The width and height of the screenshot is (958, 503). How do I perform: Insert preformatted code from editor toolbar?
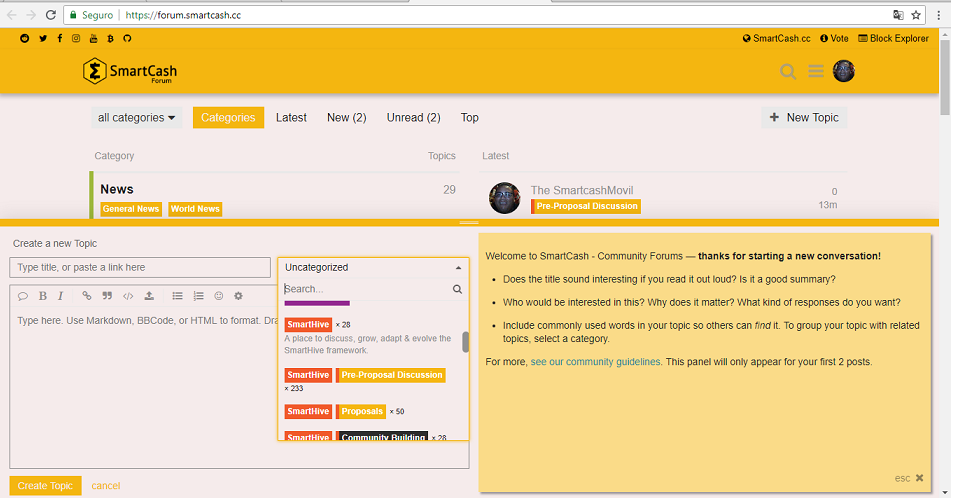pos(128,296)
